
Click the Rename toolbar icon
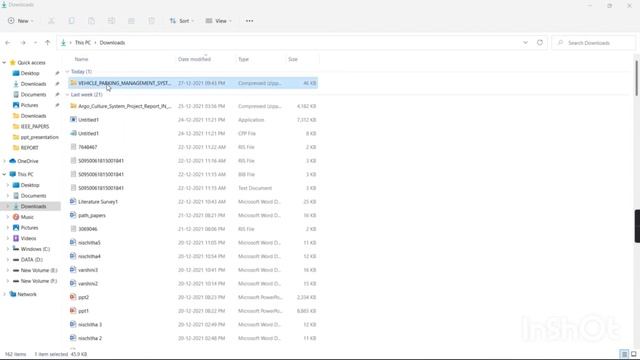point(111,21)
